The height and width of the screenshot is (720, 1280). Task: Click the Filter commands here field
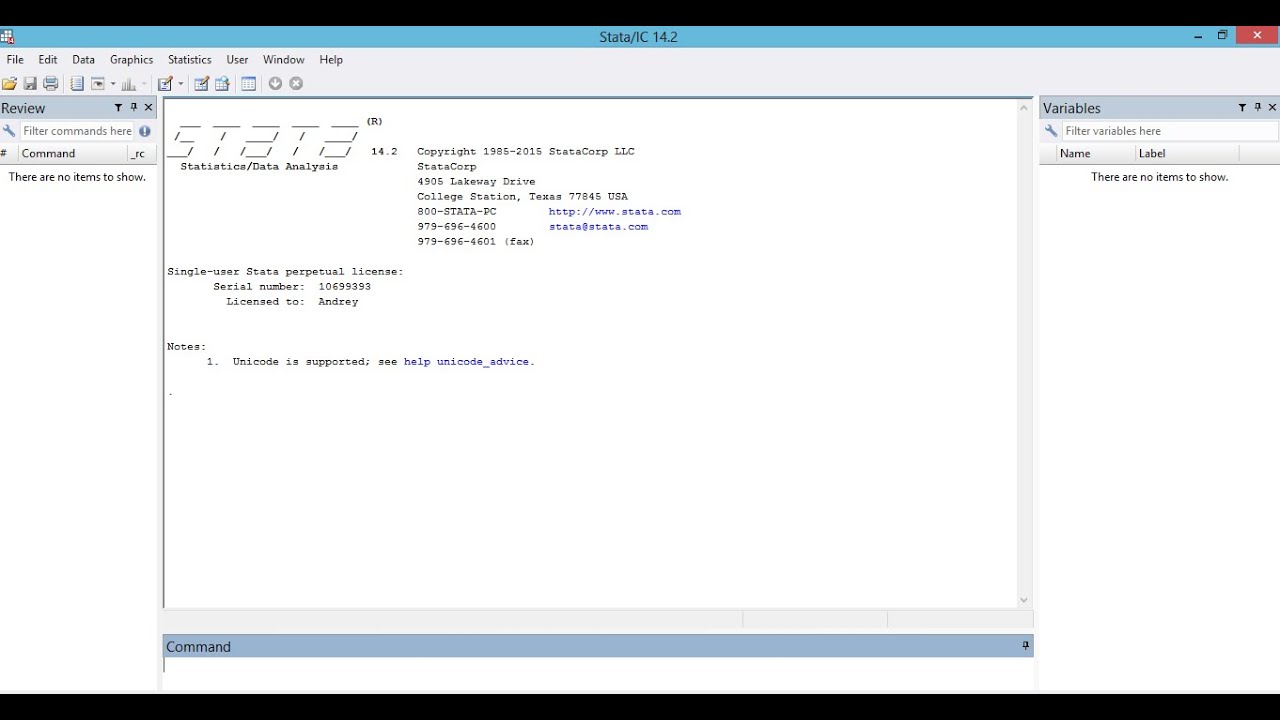[78, 131]
